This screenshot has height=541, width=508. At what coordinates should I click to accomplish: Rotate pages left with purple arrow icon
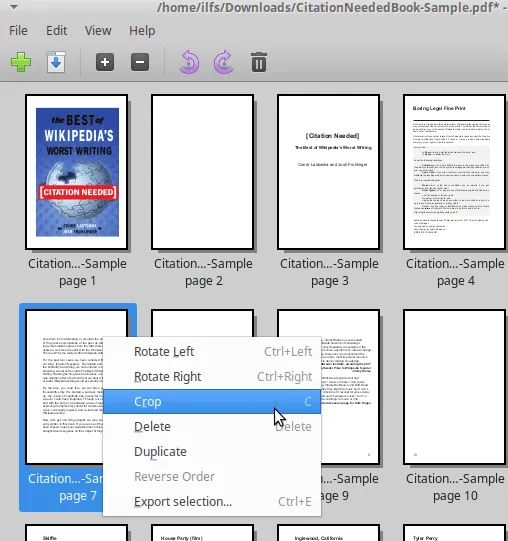pyautogui.click(x=189, y=62)
